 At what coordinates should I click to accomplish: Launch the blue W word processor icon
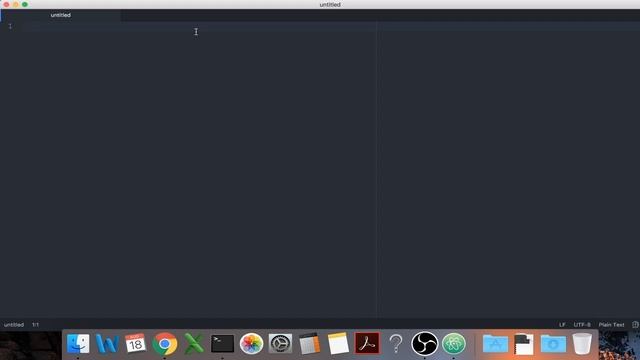pos(107,344)
